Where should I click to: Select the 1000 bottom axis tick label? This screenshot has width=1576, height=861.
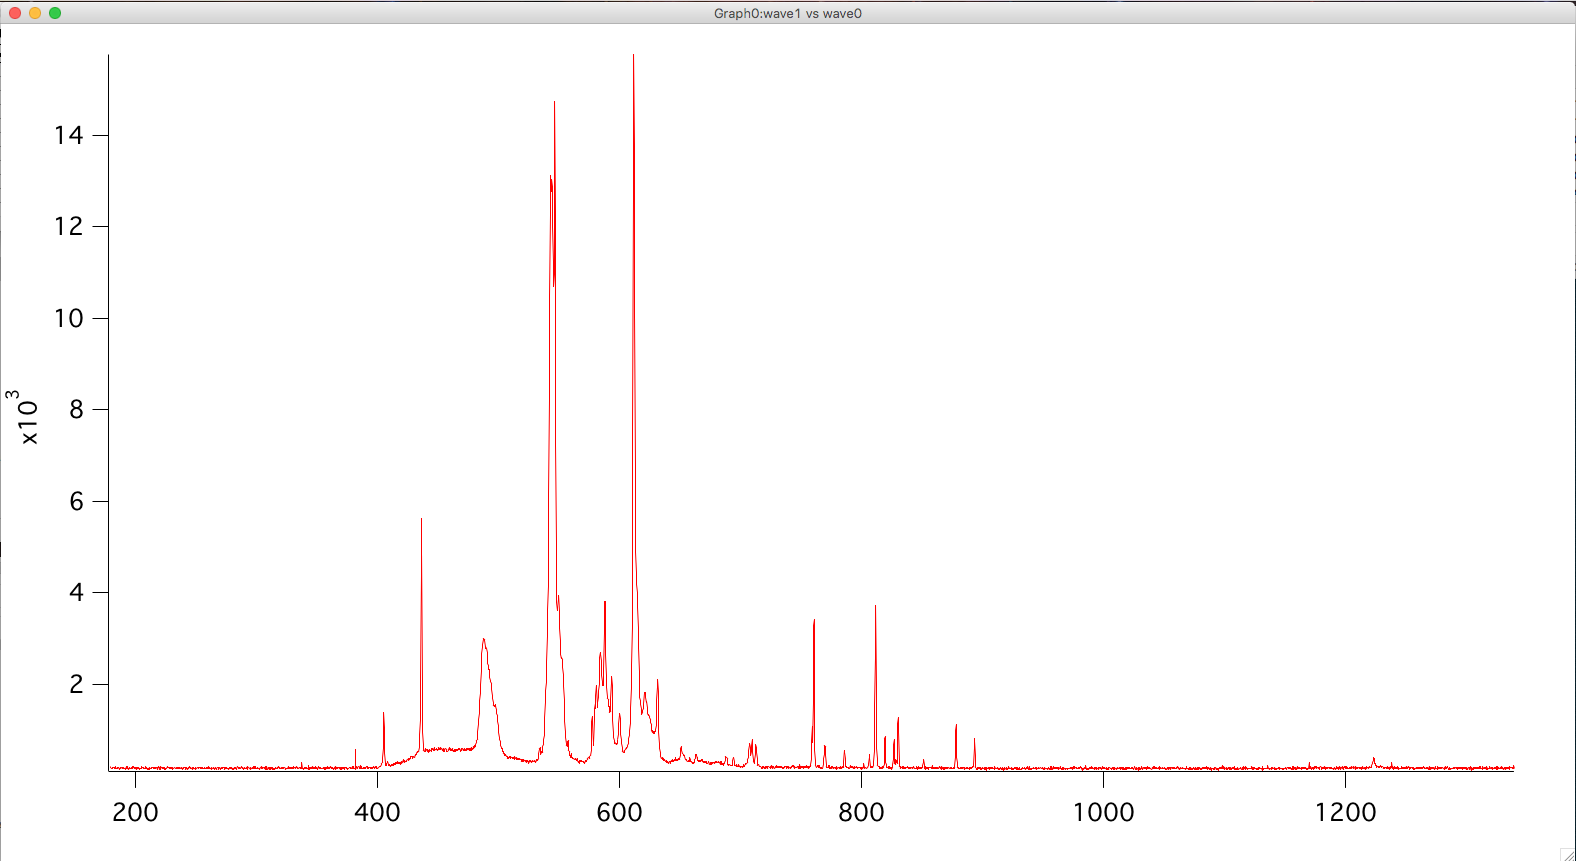(1103, 812)
